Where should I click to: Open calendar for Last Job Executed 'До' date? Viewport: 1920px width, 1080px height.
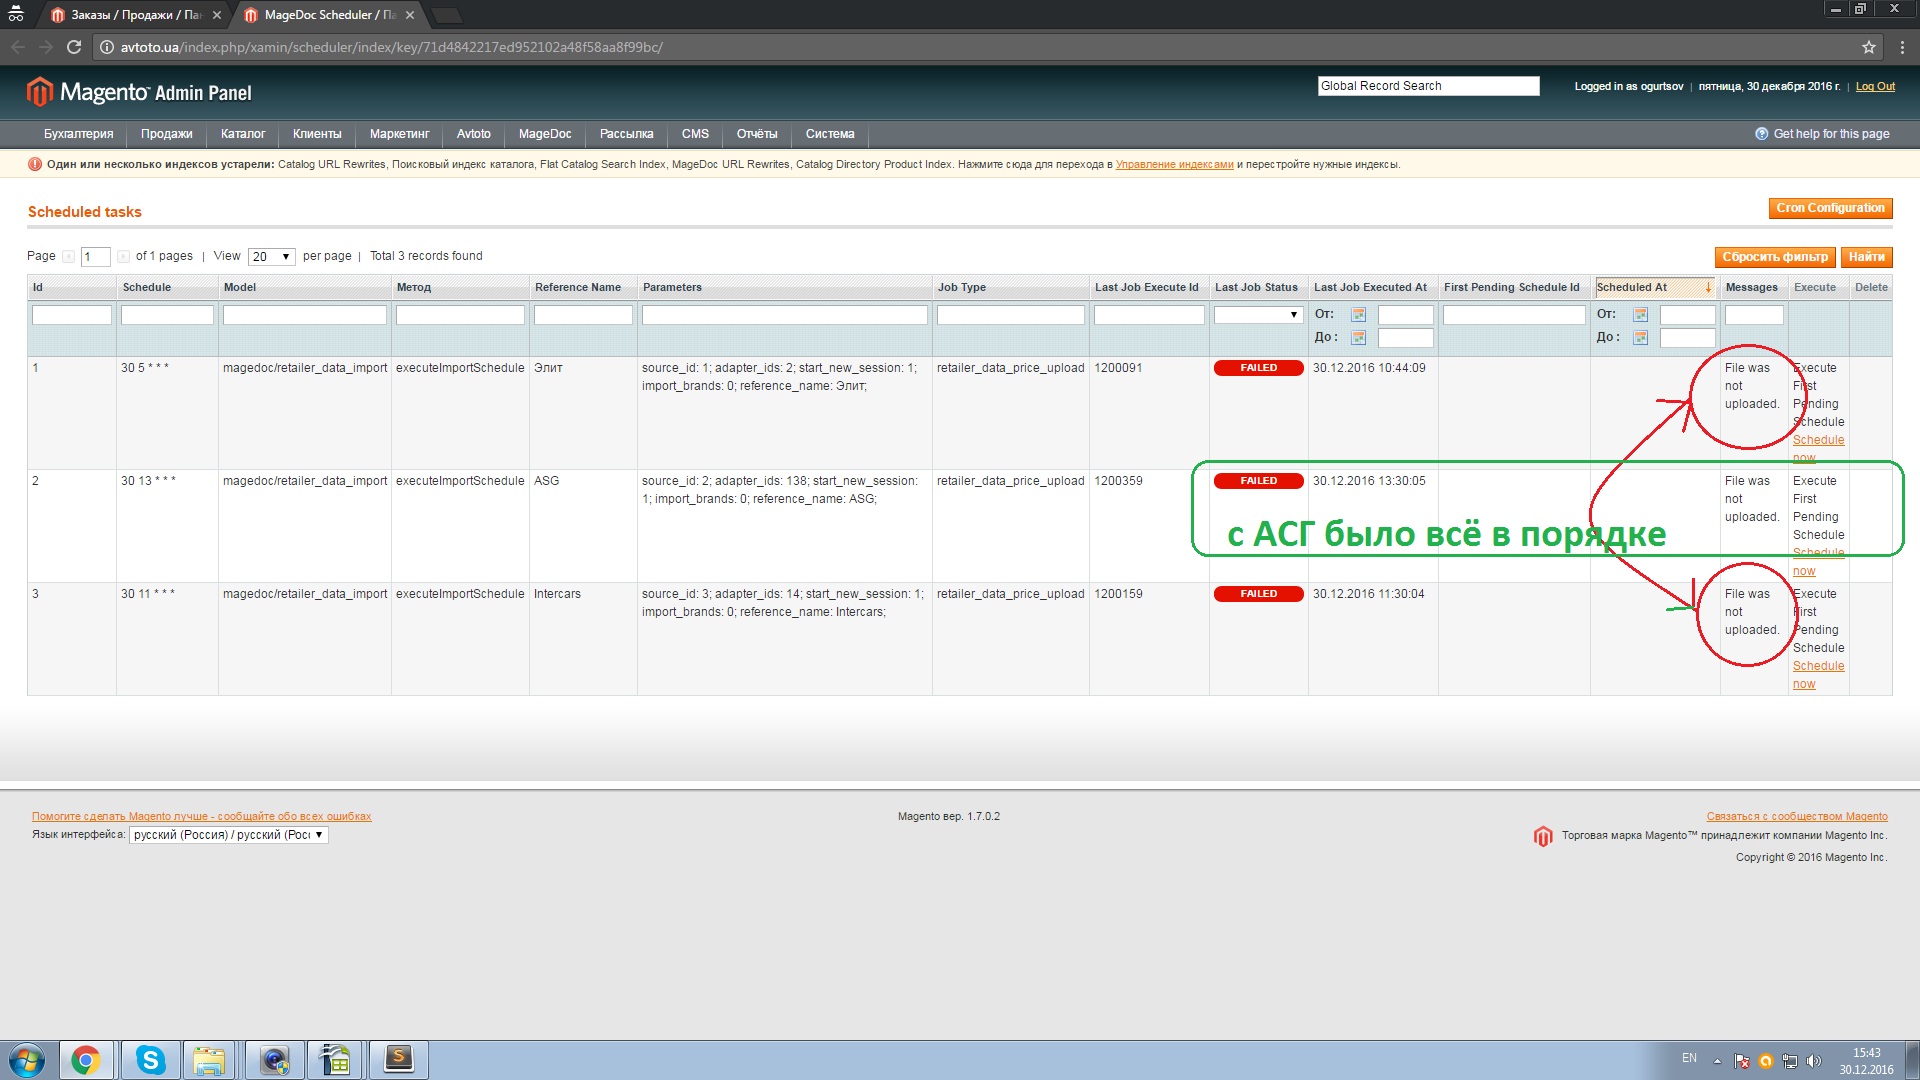tap(1358, 338)
